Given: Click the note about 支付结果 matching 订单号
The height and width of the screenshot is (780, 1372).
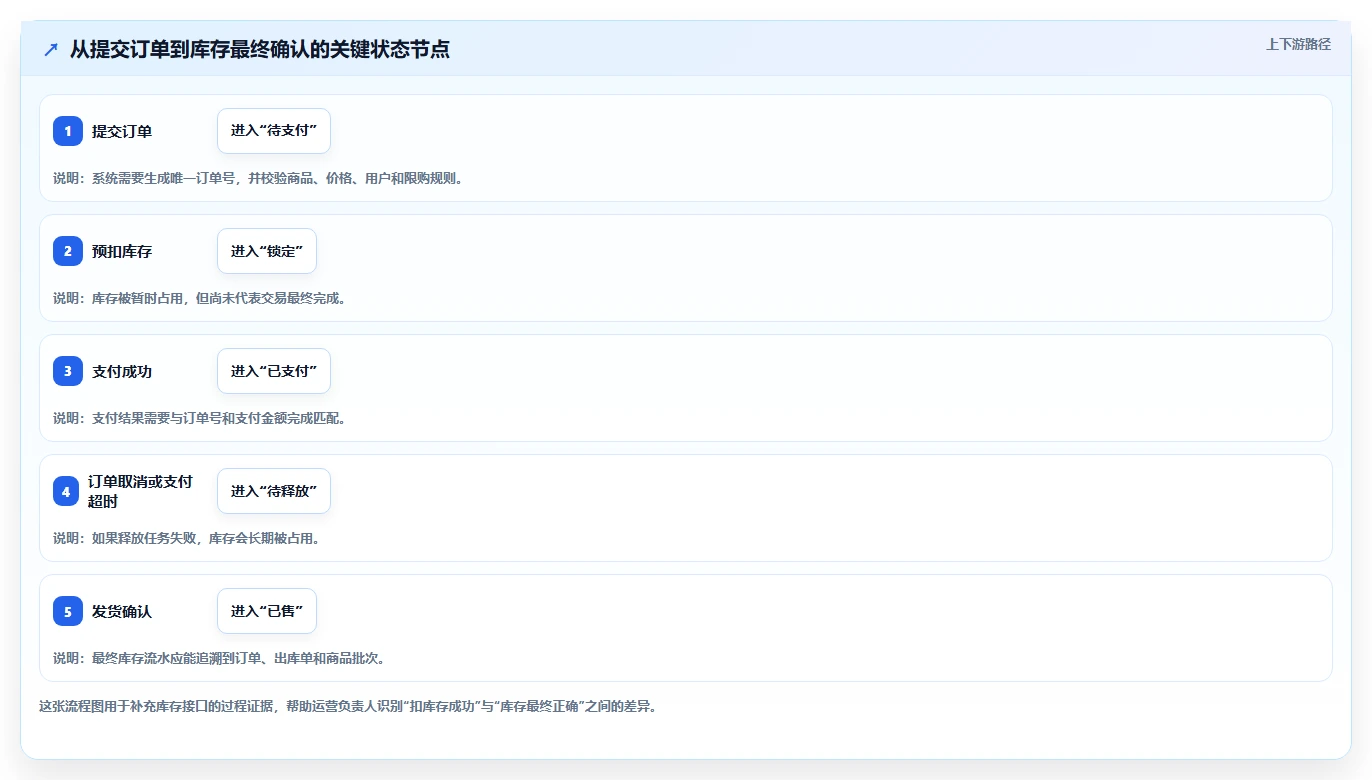Looking at the screenshot, I should [199, 418].
